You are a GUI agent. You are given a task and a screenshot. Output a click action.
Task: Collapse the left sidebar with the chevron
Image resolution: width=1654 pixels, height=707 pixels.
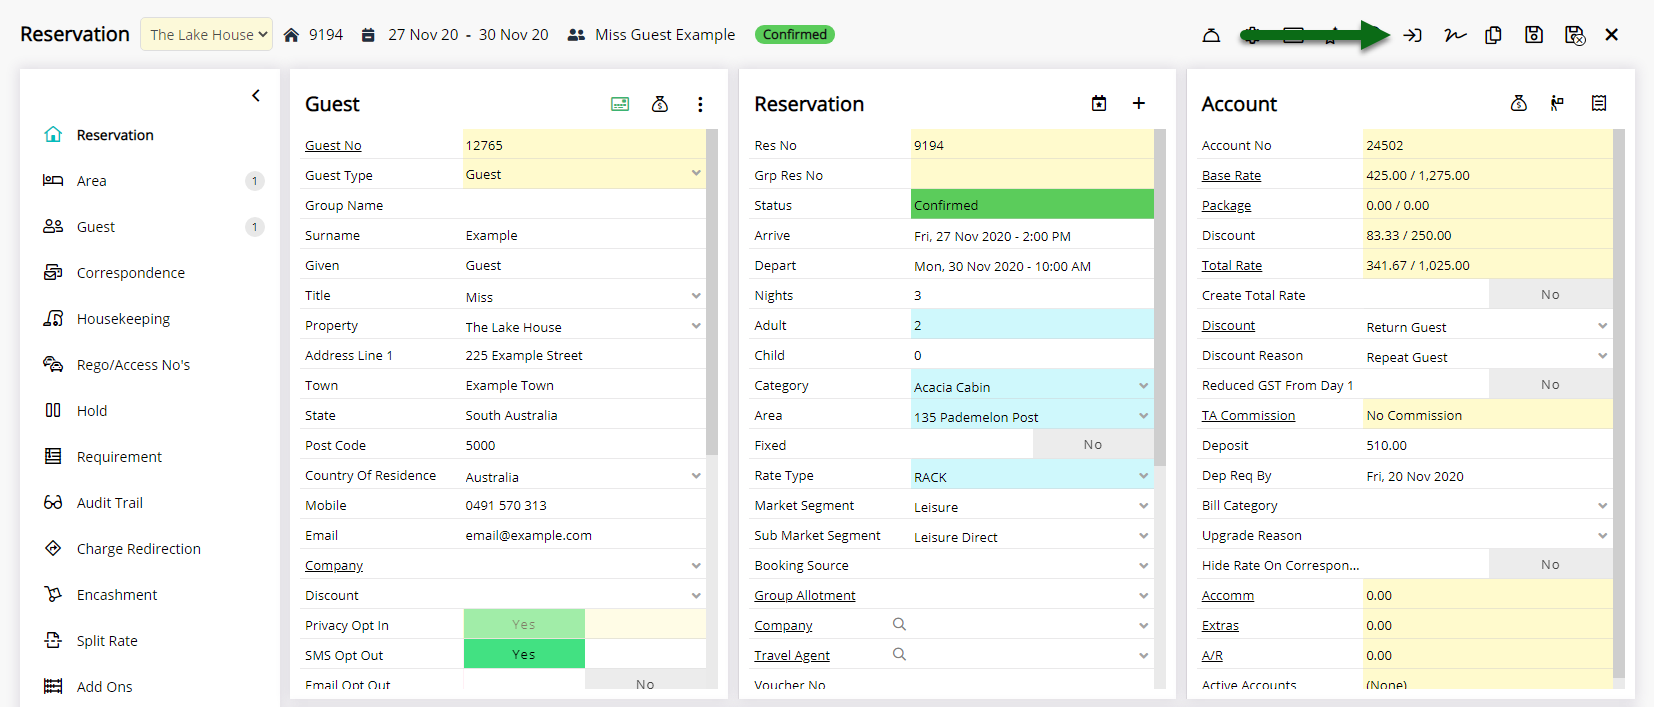pyautogui.click(x=256, y=96)
